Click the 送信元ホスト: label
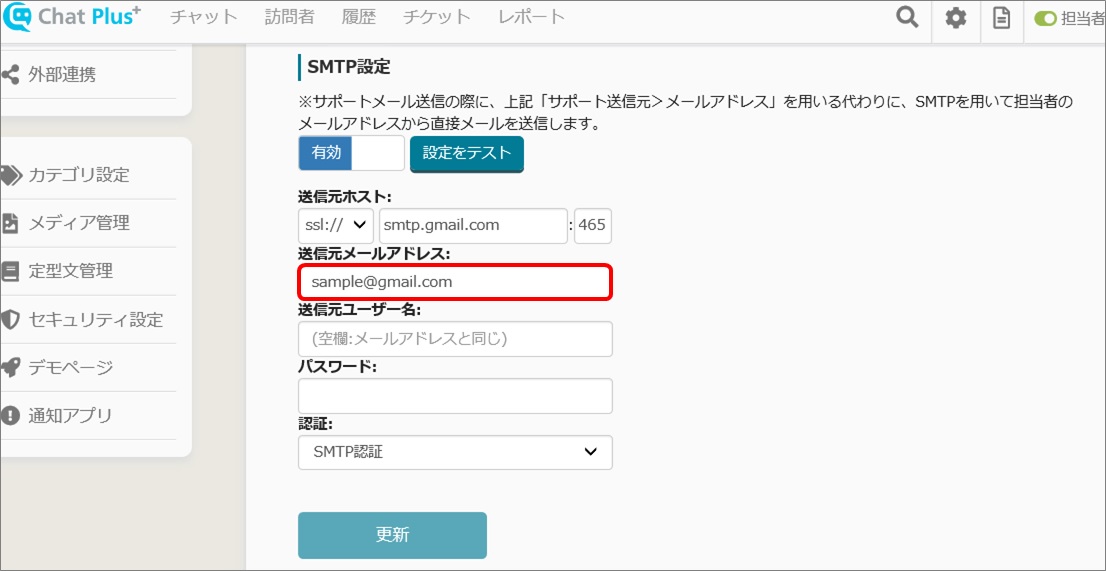Viewport: 1106px width, 571px height. tap(345, 197)
